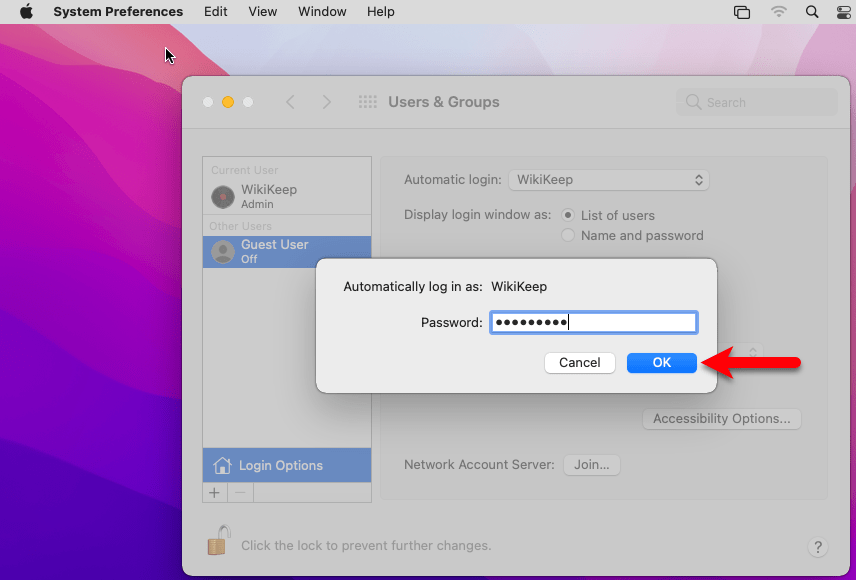This screenshot has width=856, height=580.
Task: Open Accessibility Options
Action: click(x=722, y=419)
